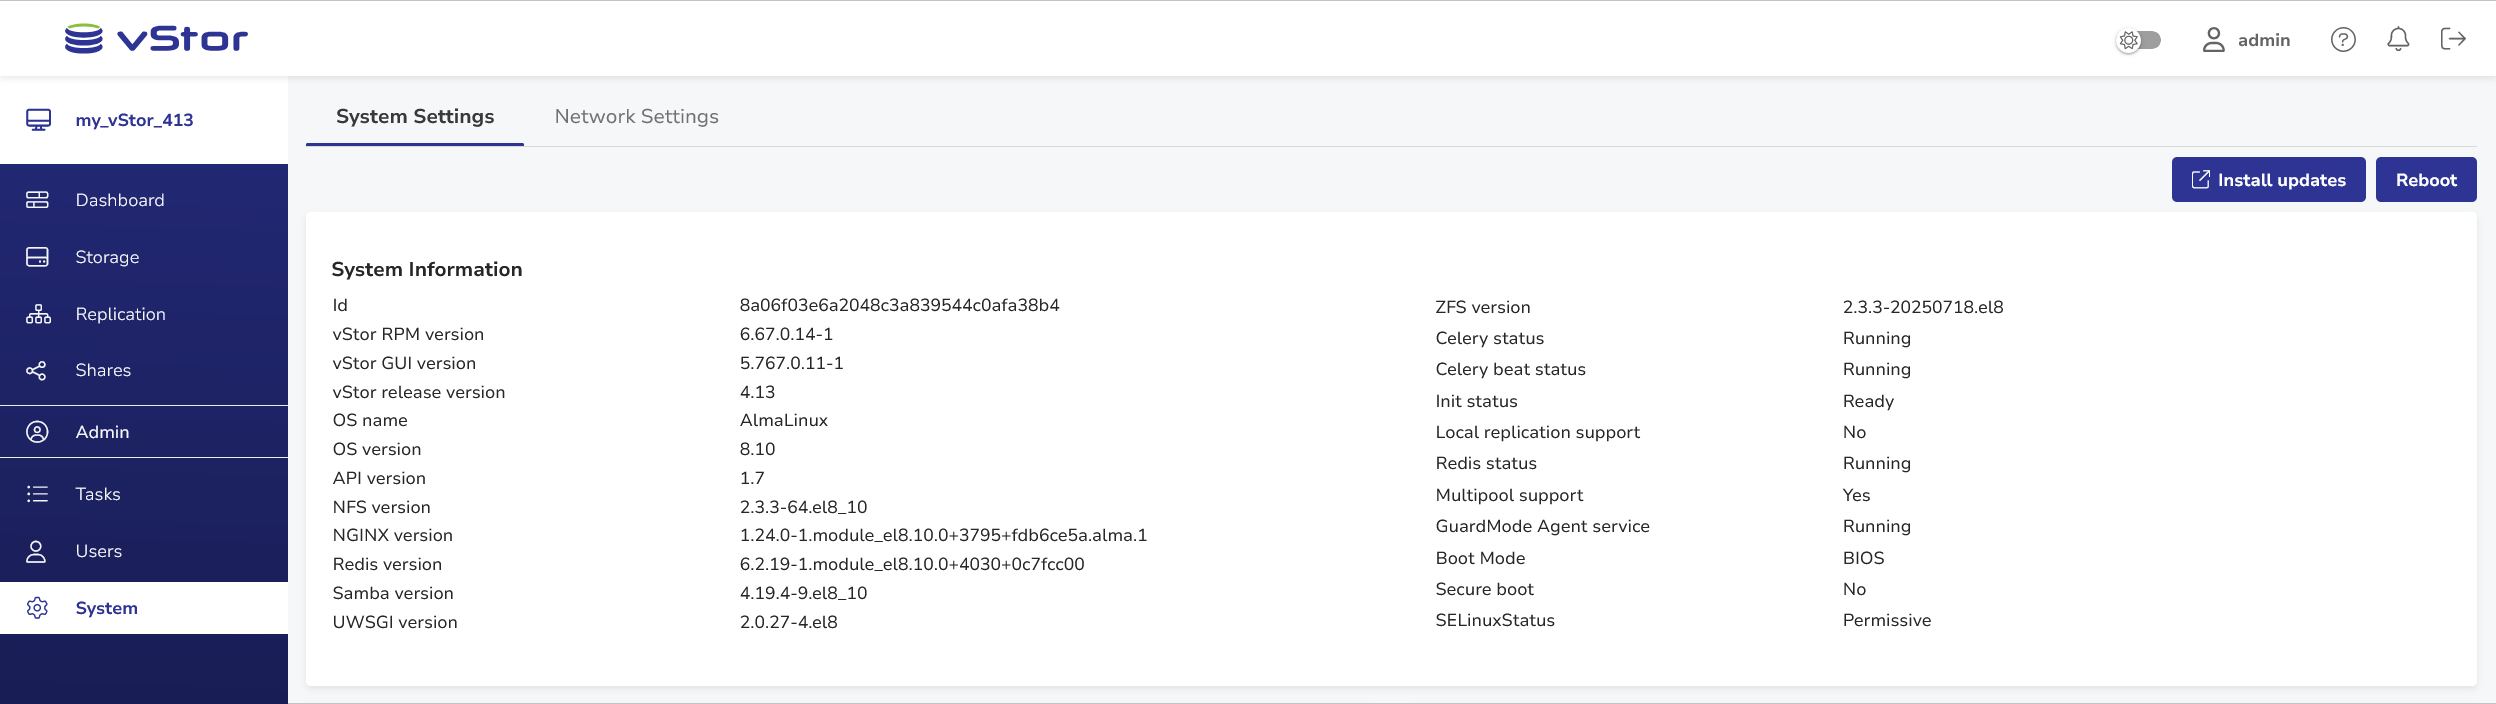Screen dimensions: 2496x704
Task: Click the Shares icon in sidebar
Action: pyautogui.click(x=37, y=371)
